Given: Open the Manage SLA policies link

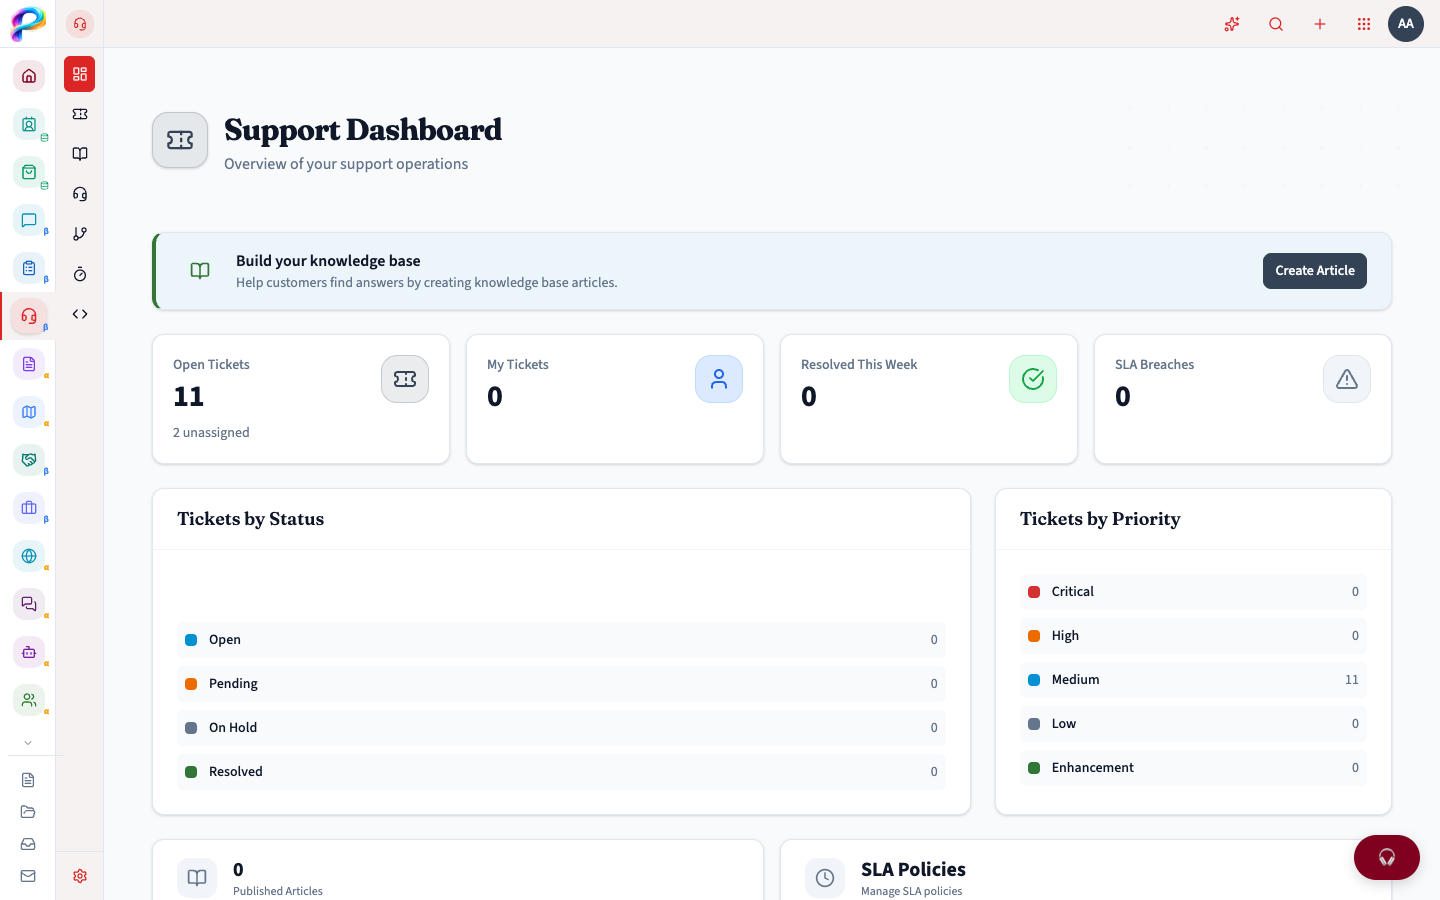Looking at the screenshot, I should (911, 890).
